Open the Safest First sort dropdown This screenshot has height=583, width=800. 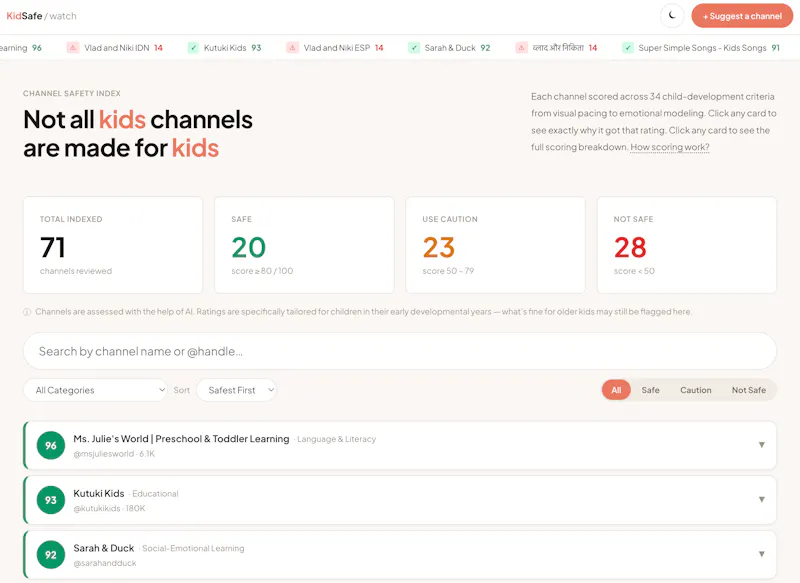[236, 390]
